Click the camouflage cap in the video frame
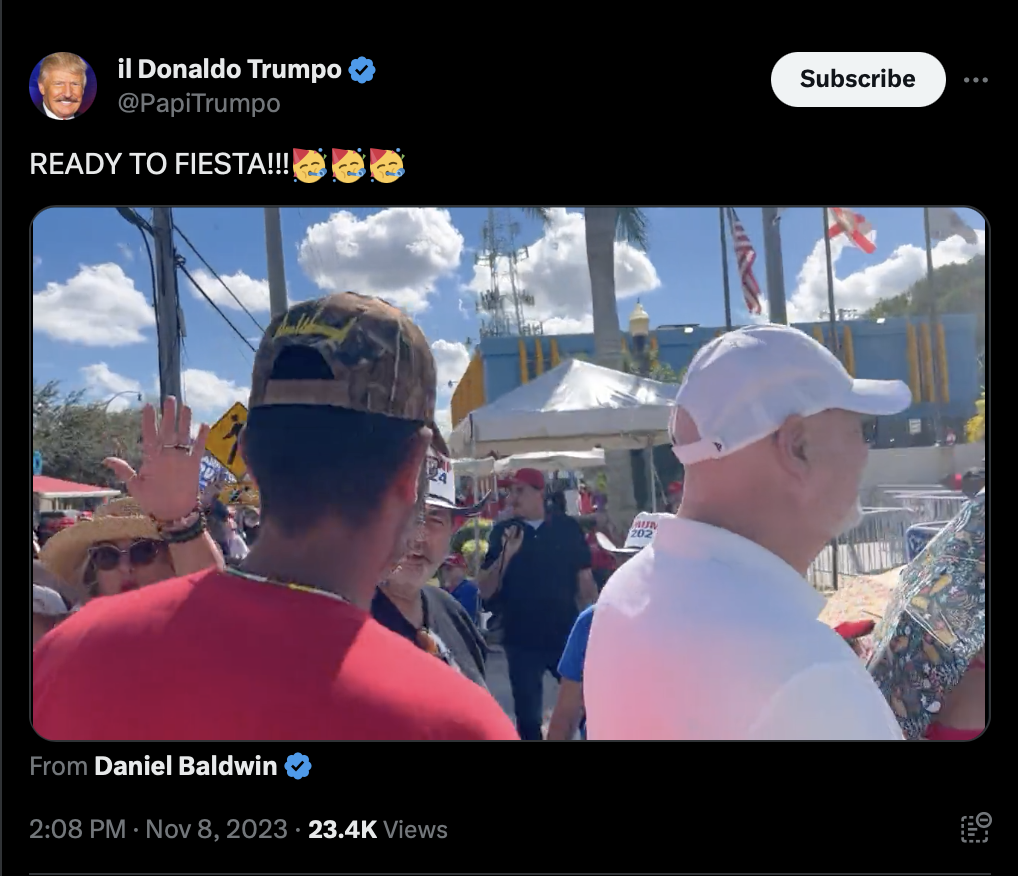This screenshot has width=1018, height=876. coord(343,357)
